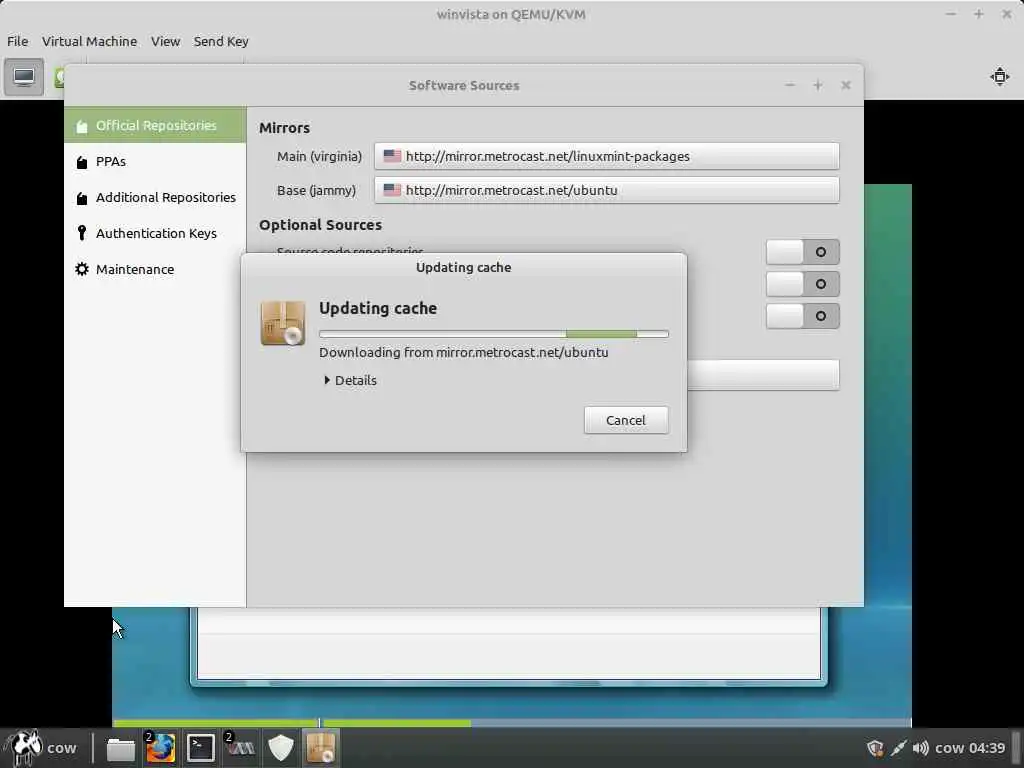Click the US flag on the Main mirror field

point(392,156)
